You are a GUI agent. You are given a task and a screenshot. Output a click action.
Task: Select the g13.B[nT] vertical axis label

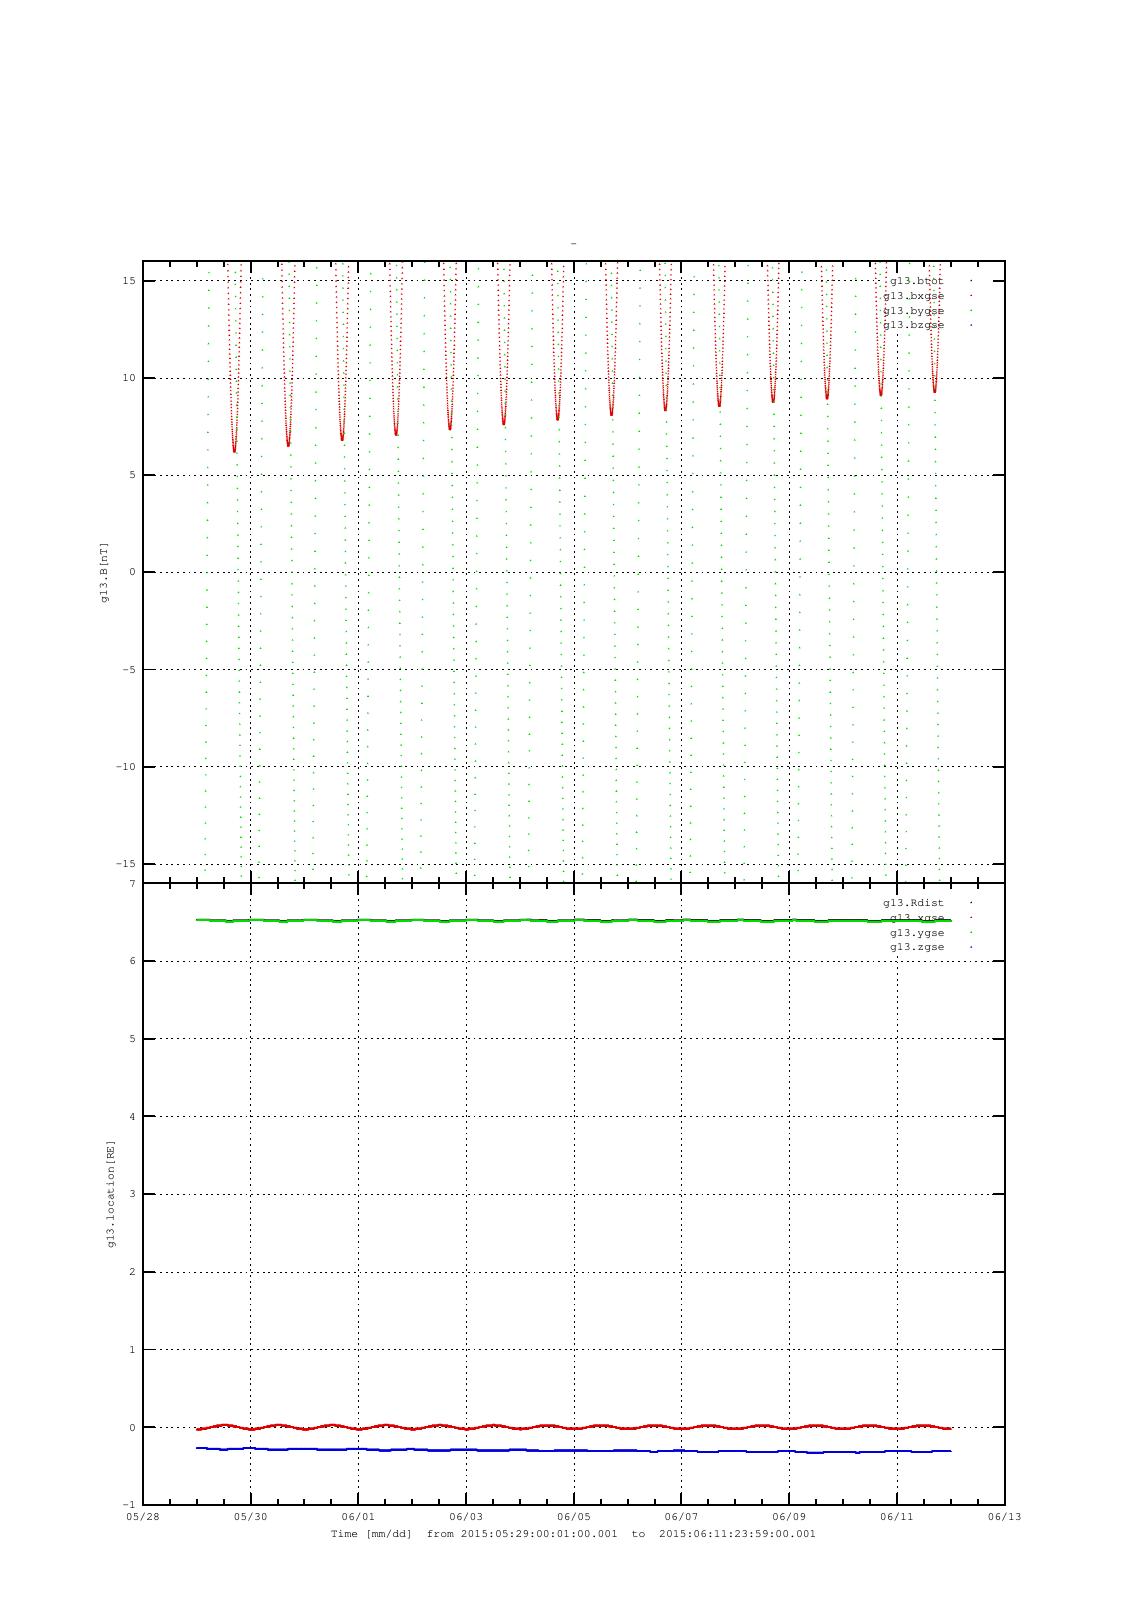[x=104, y=572]
